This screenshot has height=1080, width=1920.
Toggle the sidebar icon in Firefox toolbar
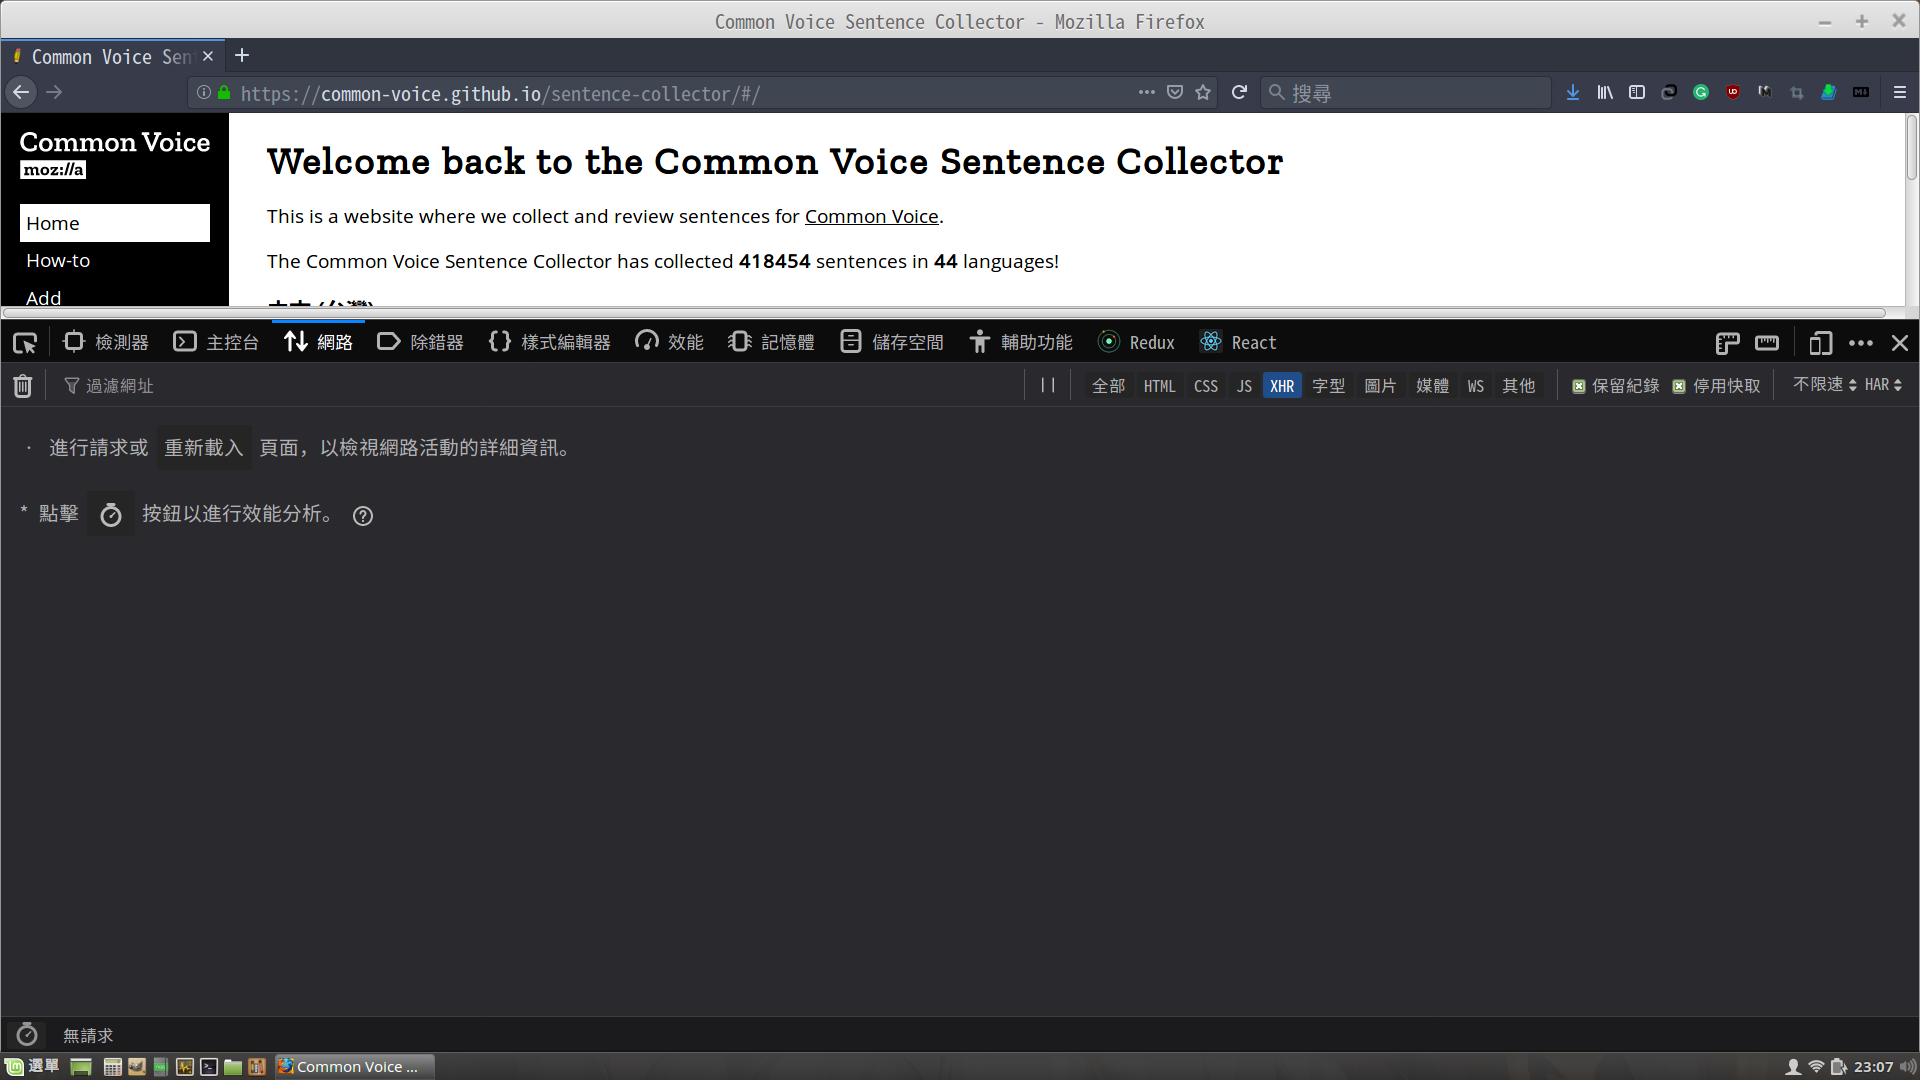[1637, 93]
